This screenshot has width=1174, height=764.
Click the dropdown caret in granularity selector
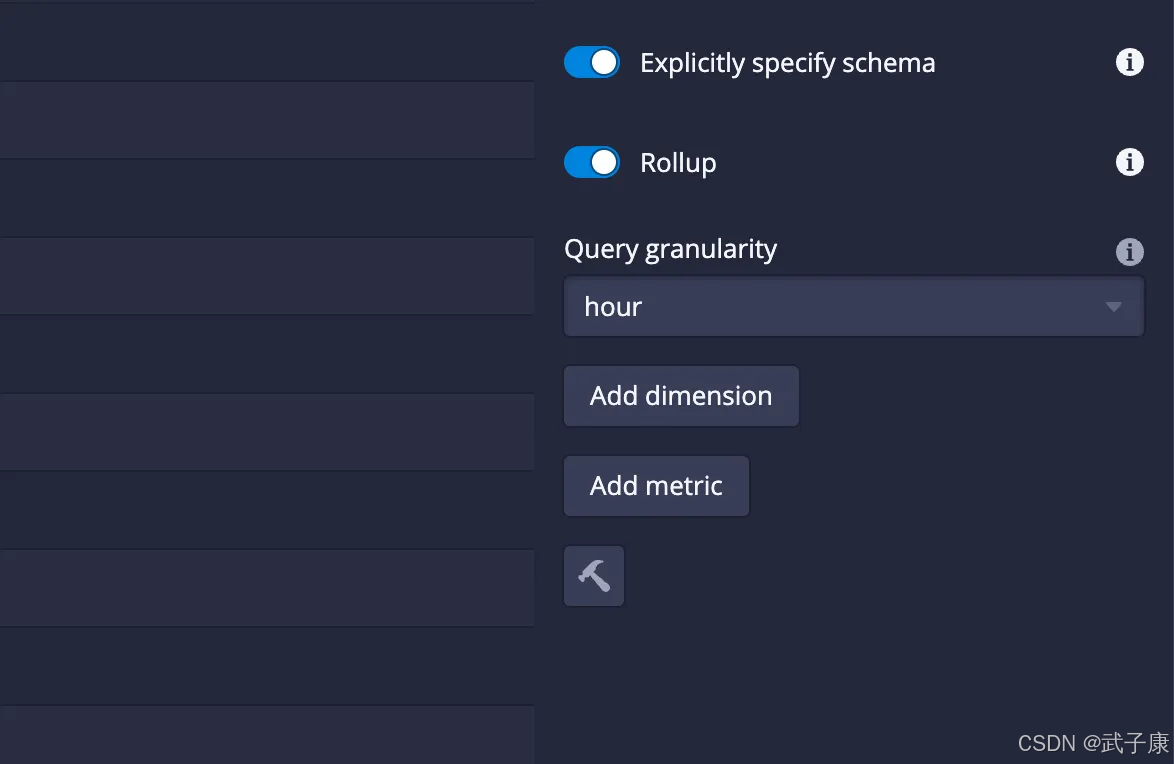tap(1113, 307)
